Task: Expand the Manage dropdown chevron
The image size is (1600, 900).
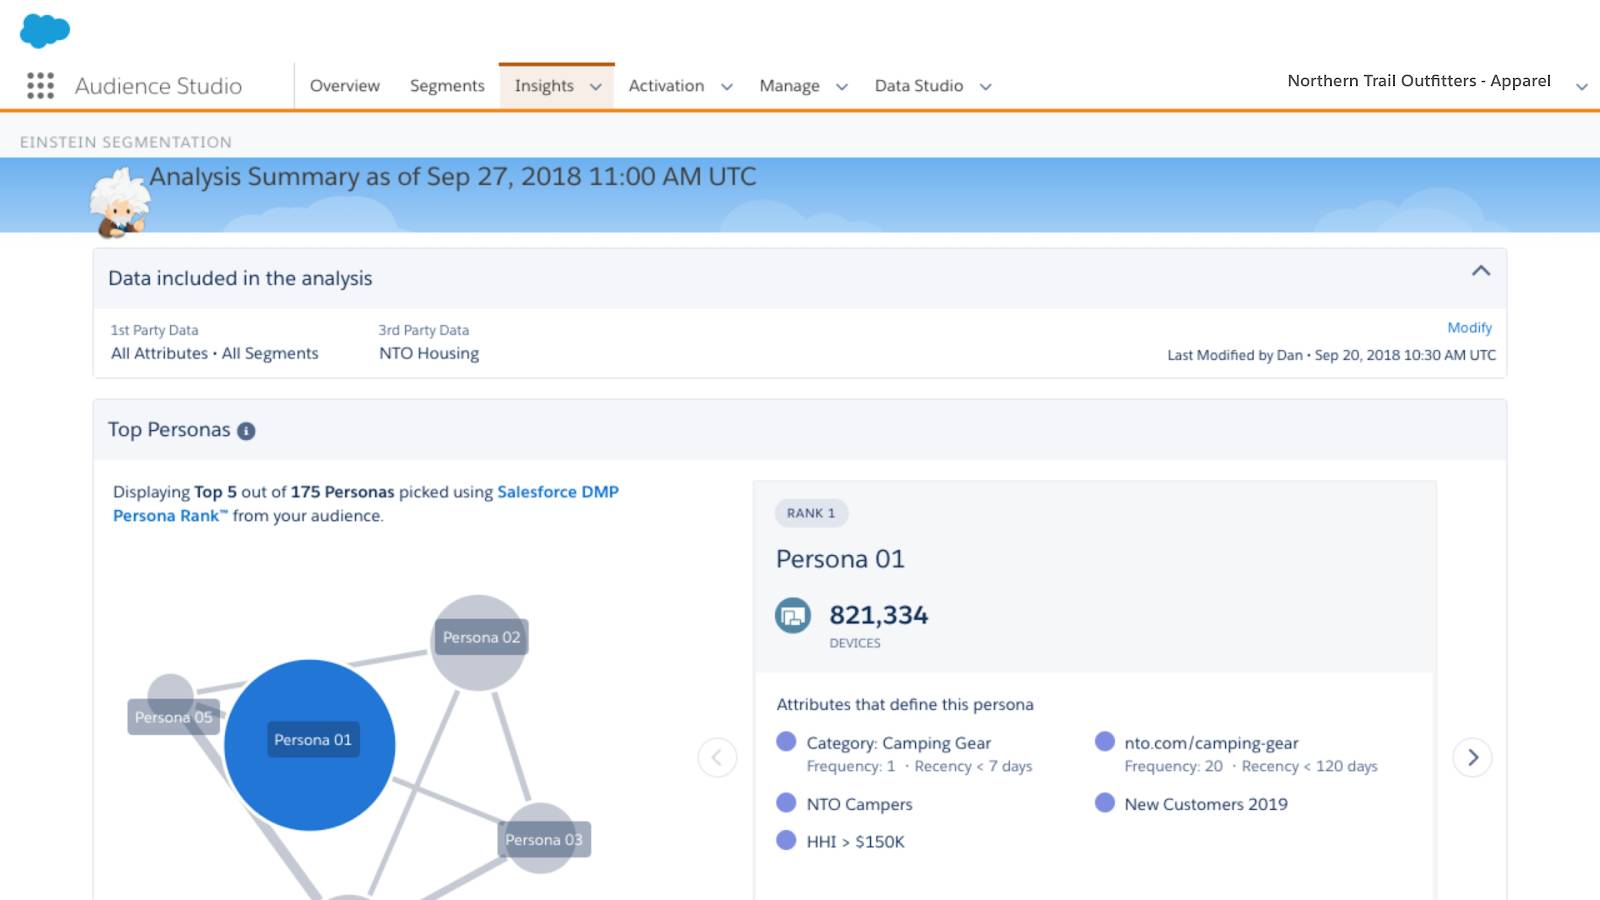Action: (842, 87)
